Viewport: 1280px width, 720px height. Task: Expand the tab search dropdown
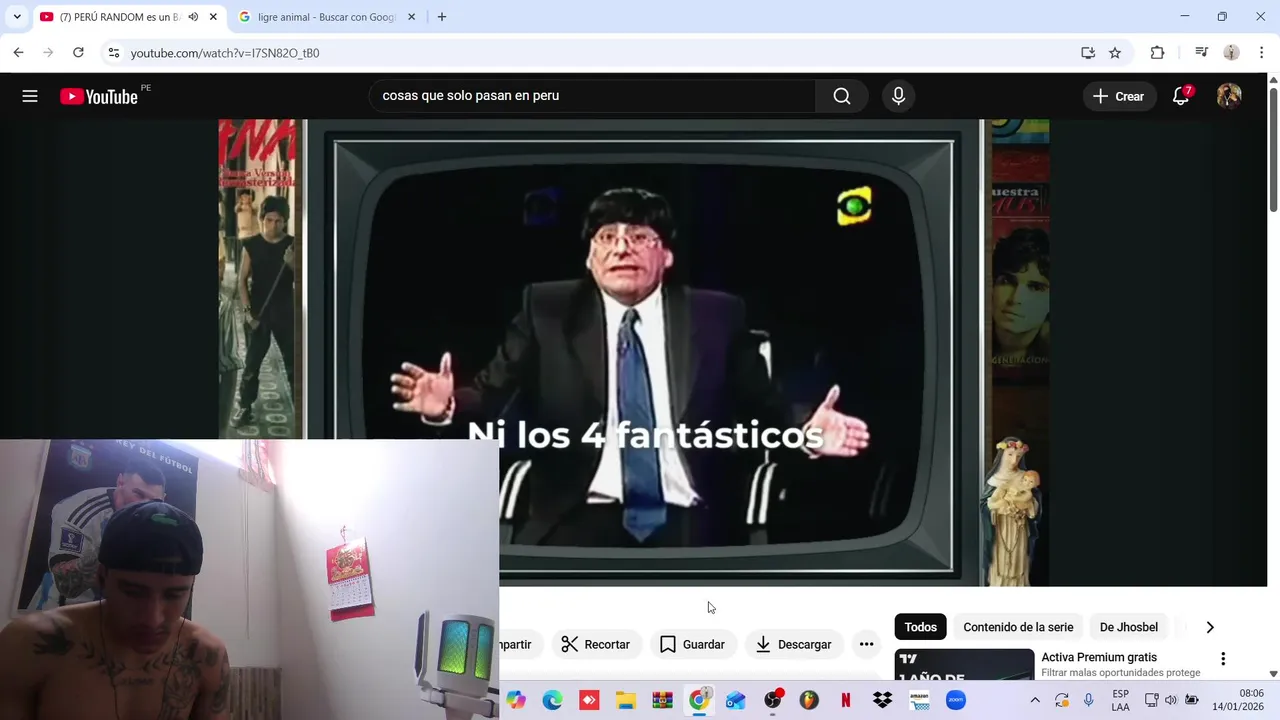click(x=17, y=17)
